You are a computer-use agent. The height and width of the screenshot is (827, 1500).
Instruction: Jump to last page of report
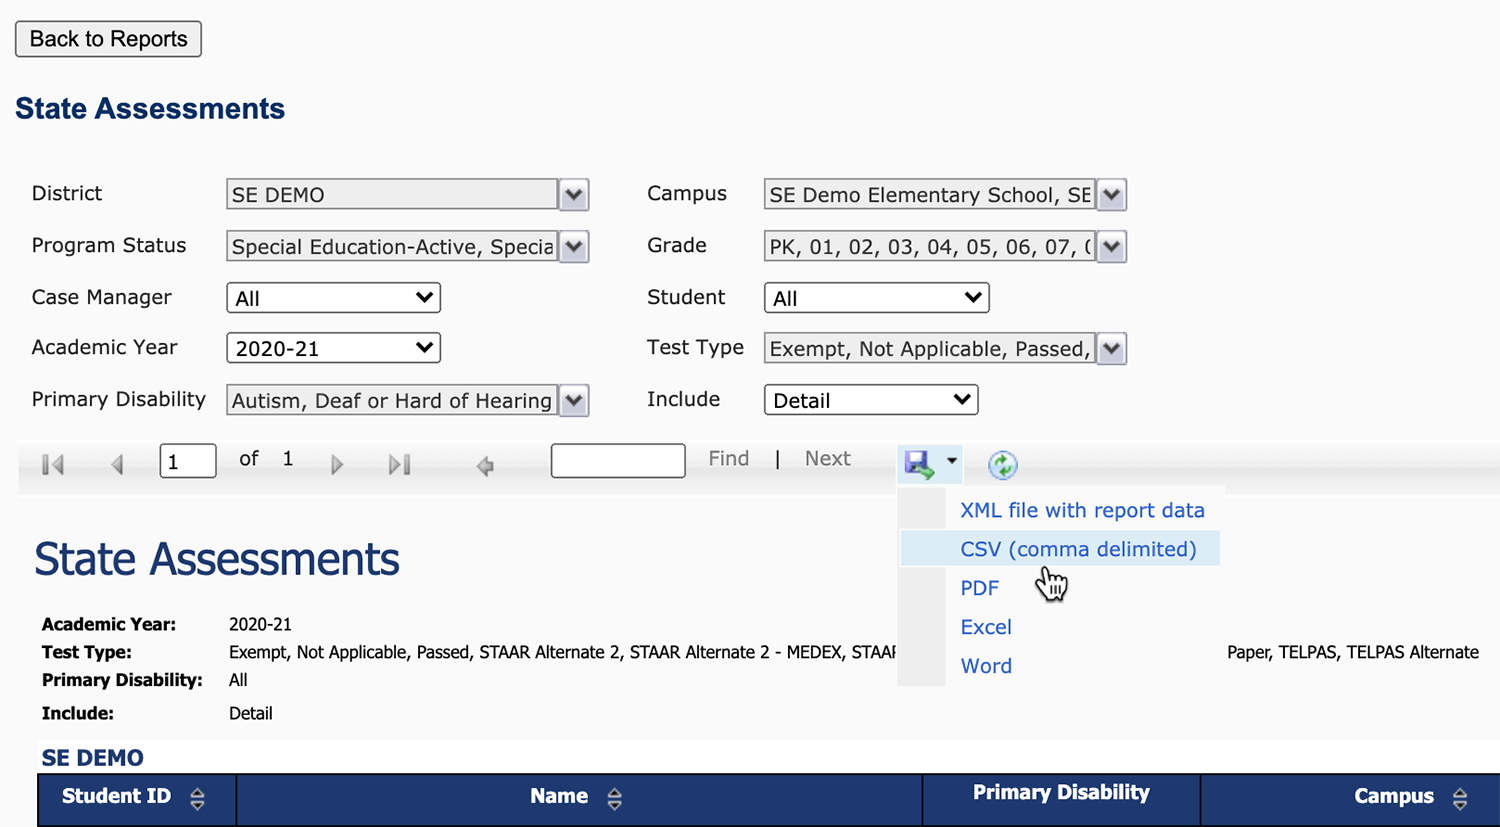[x=399, y=465]
